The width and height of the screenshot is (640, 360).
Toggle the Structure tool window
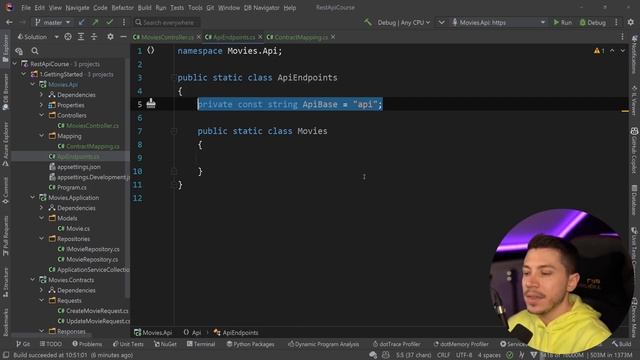click(5, 282)
